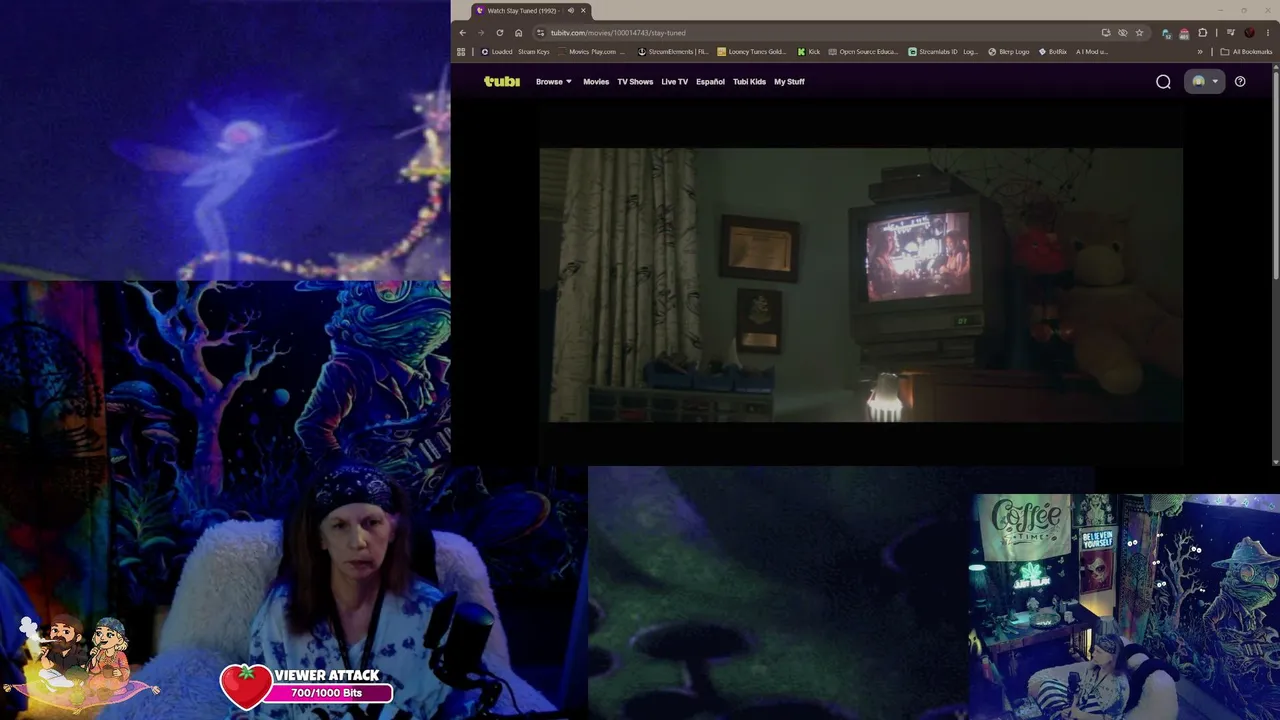Screen dimensions: 1280x720
Task: Open the apps grid in bookmarks bar
Action: point(461,52)
